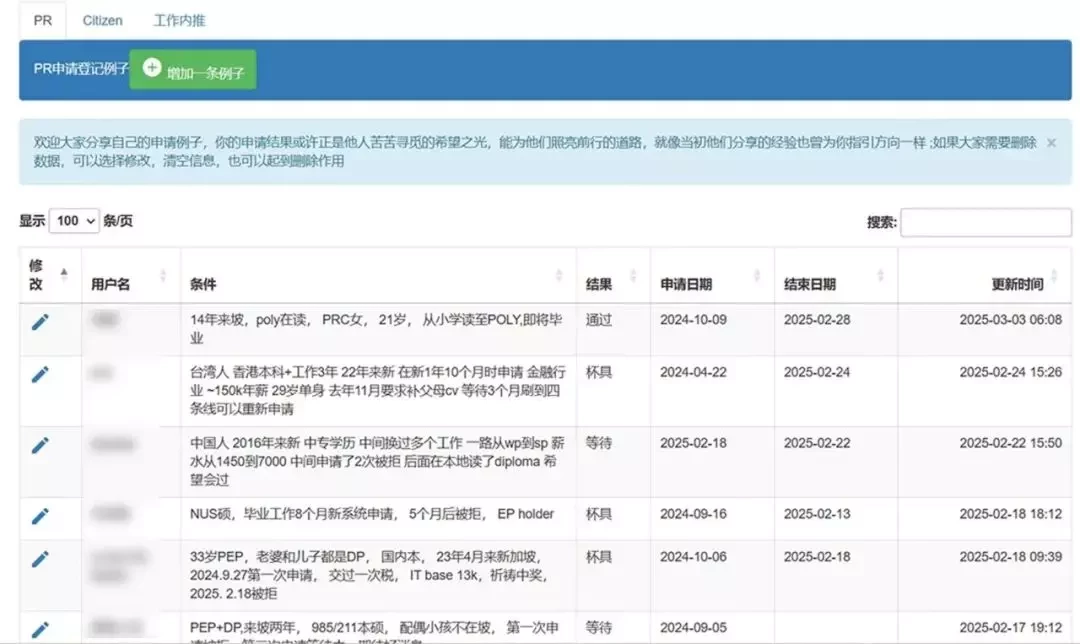Edit the 33岁PEP row with pencil icon
Image resolution: width=1080 pixels, height=644 pixels.
pyautogui.click(x=40, y=559)
